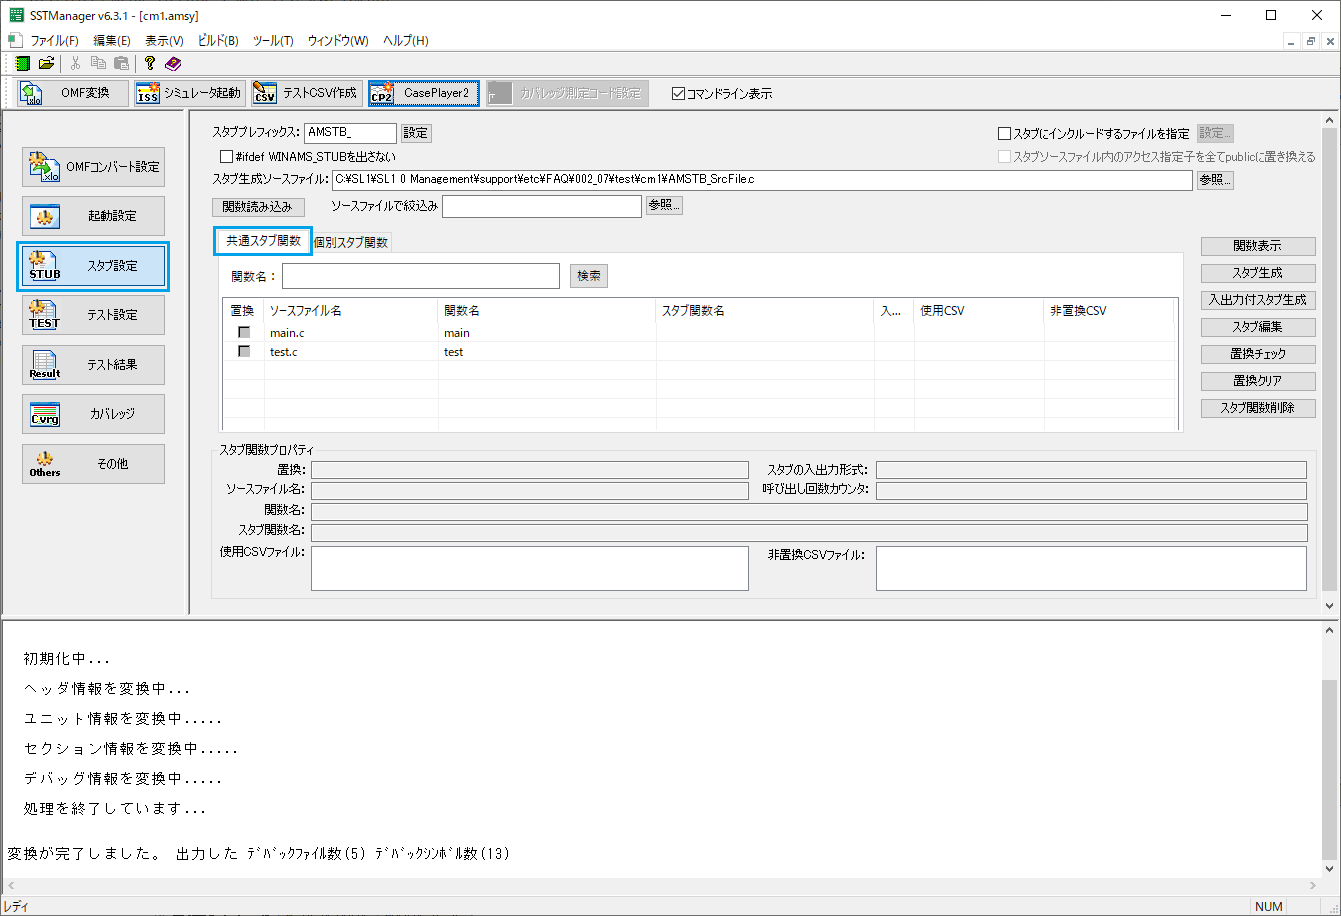Open the ビルド(B) menu
1341x916 pixels.
[216, 41]
